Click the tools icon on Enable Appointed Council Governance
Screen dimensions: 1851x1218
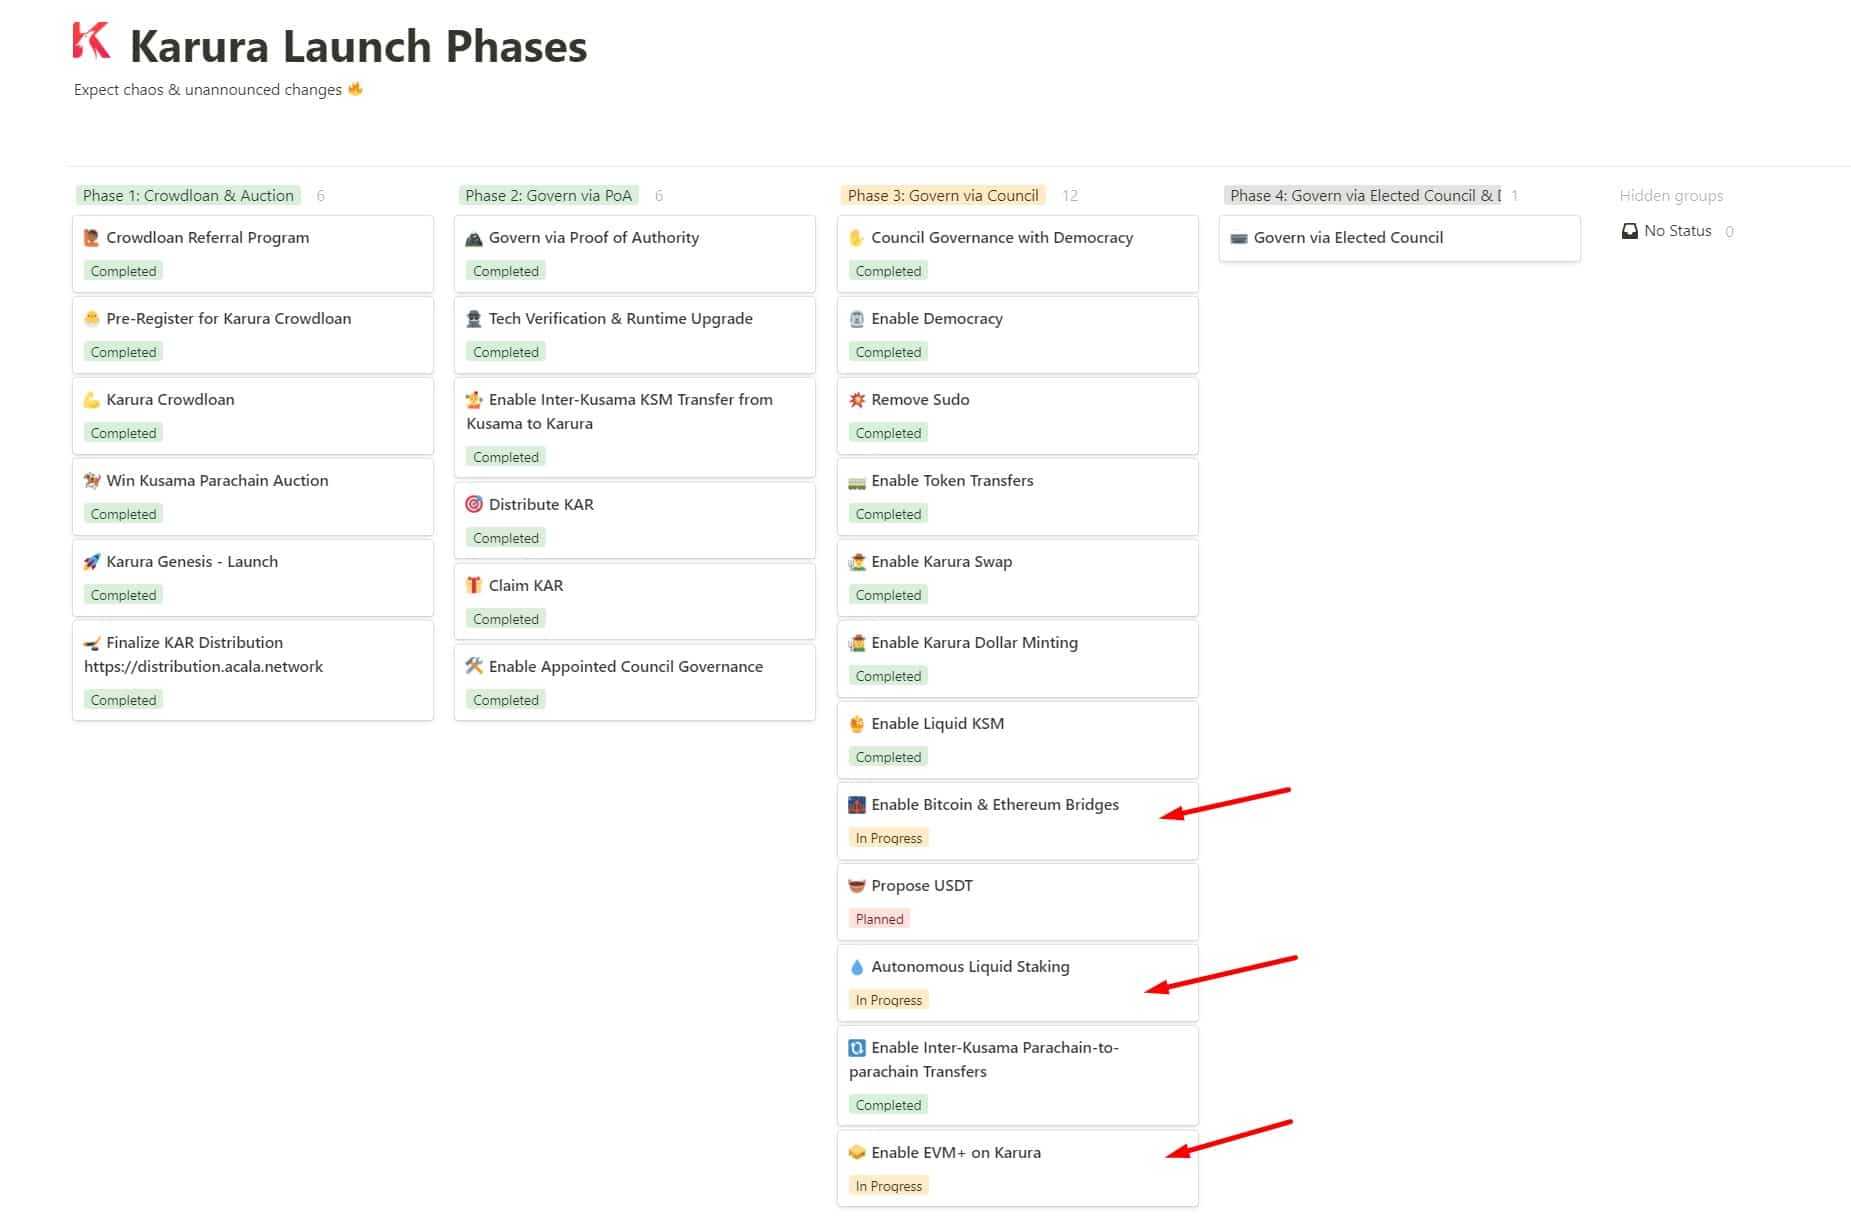pyautogui.click(x=474, y=666)
